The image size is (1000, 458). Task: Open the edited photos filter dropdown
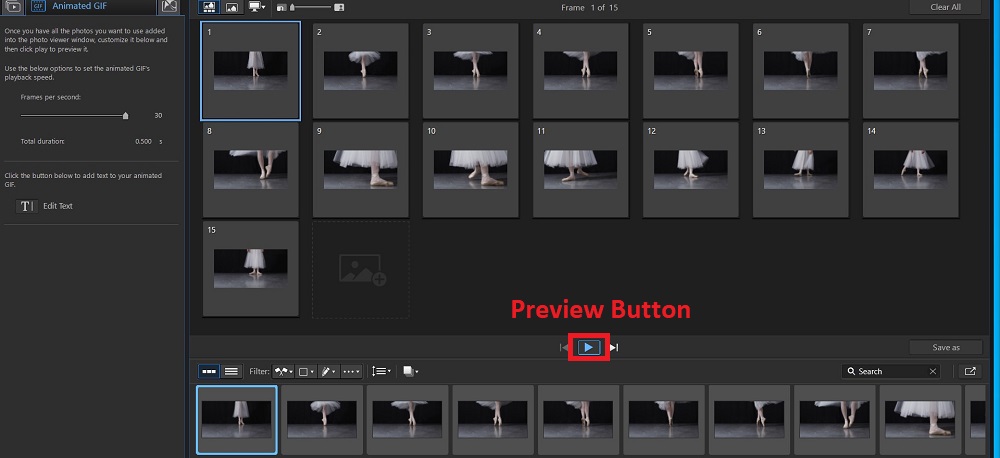click(x=328, y=371)
